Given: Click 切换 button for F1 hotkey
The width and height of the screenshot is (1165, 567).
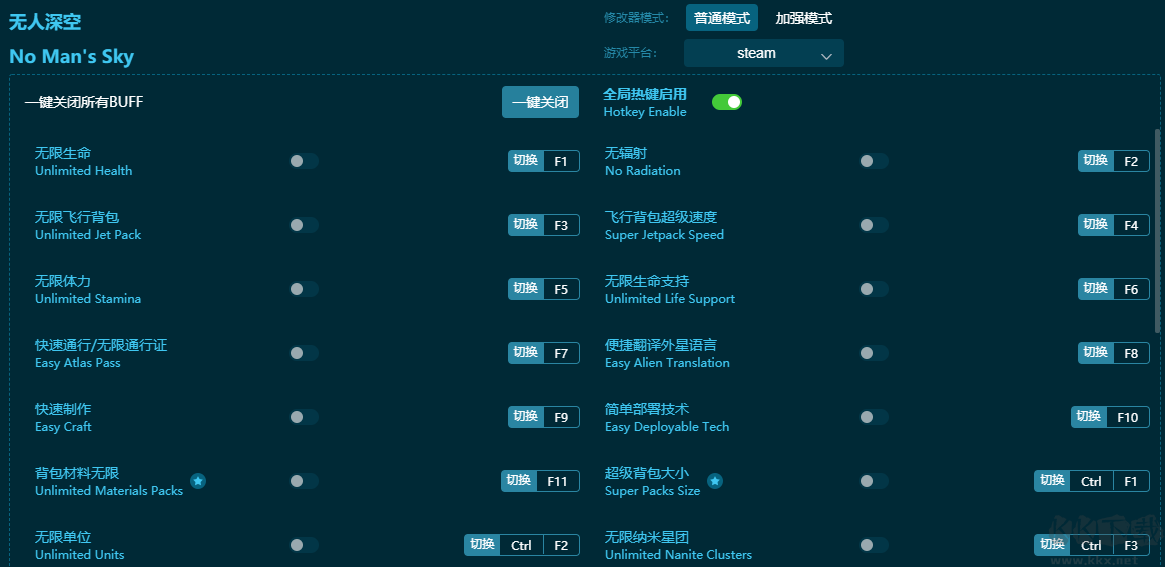Looking at the screenshot, I should click(x=526, y=161).
